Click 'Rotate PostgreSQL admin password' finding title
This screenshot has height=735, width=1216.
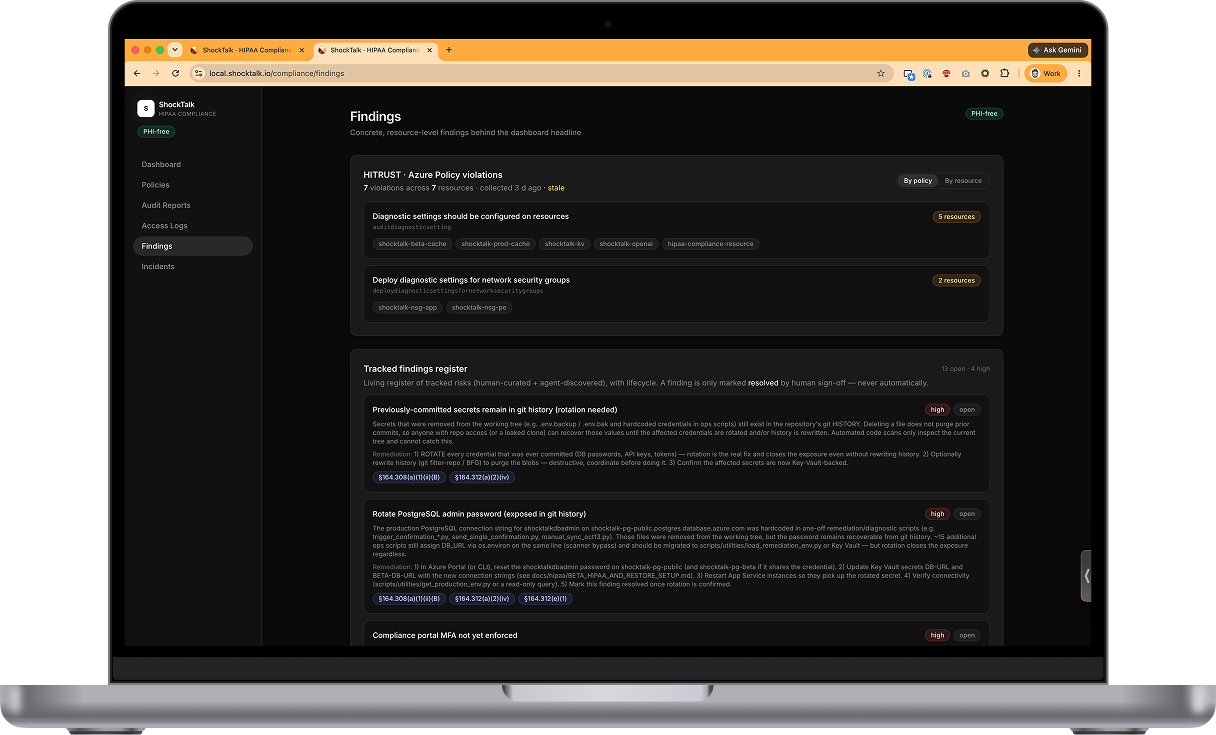(479, 514)
